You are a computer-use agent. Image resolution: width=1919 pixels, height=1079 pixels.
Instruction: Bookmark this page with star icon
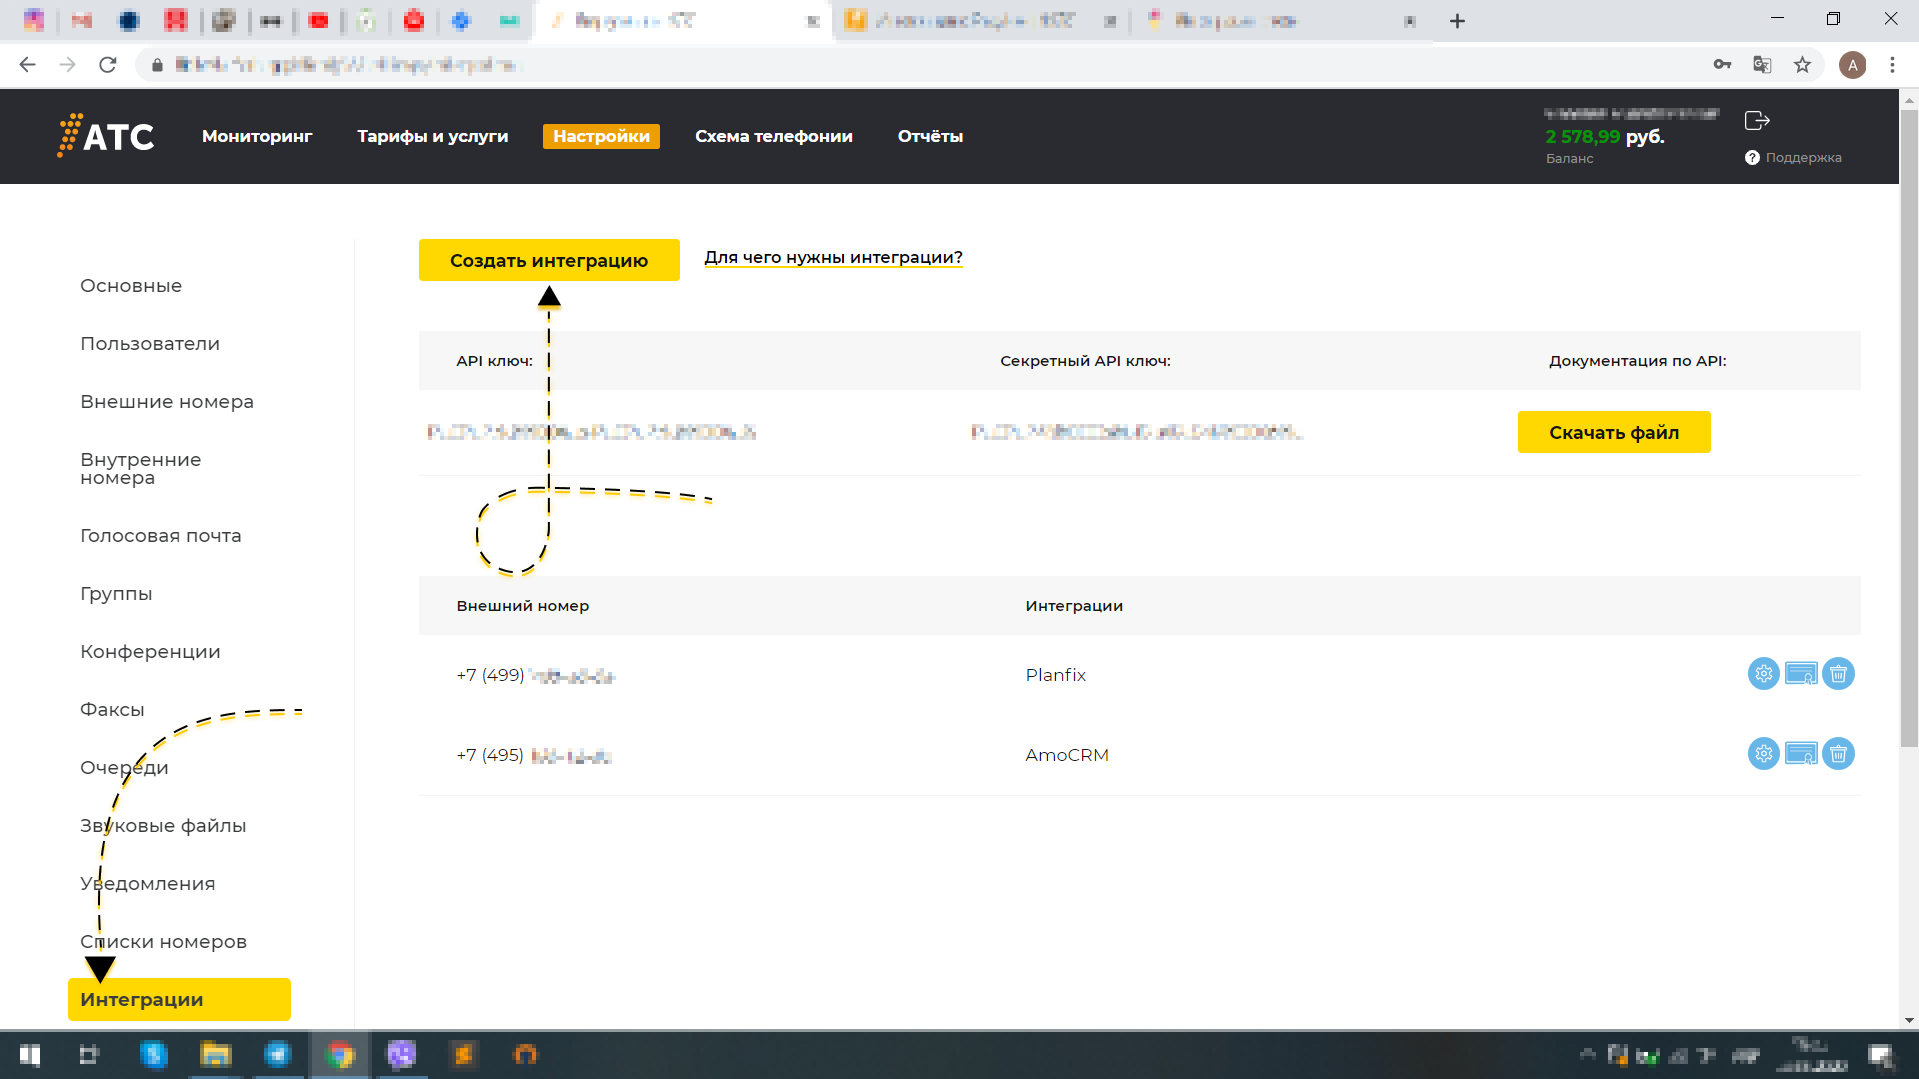coord(1802,65)
